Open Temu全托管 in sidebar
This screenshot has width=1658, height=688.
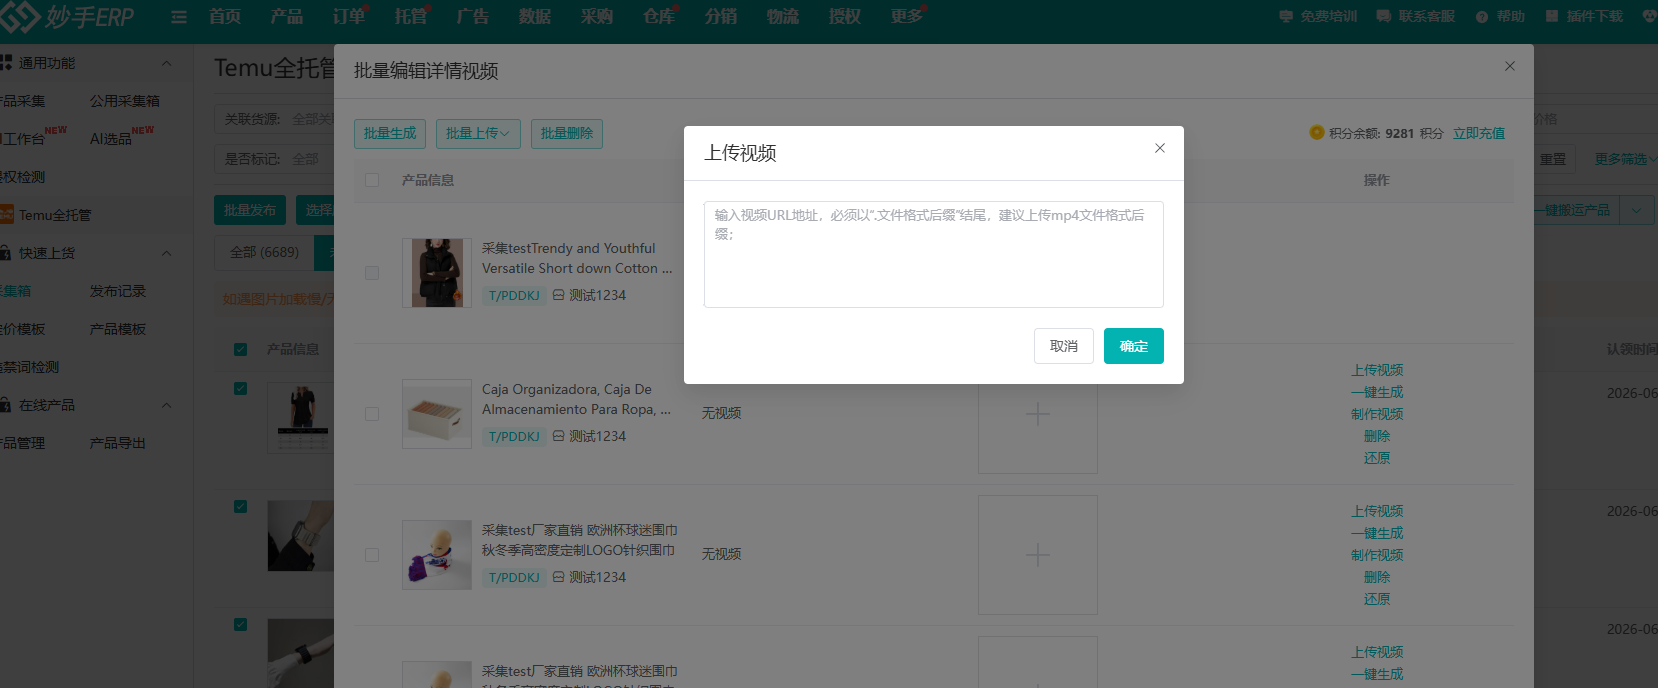pyautogui.click(x=55, y=215)
